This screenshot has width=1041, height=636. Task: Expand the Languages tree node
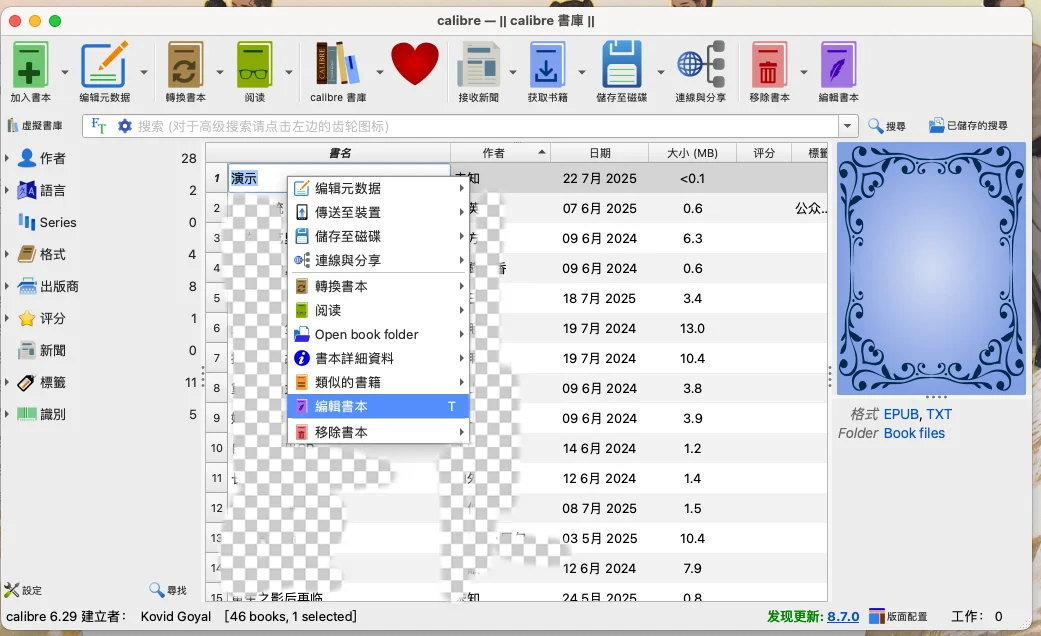pyautogui.click(x=7, y=191)
